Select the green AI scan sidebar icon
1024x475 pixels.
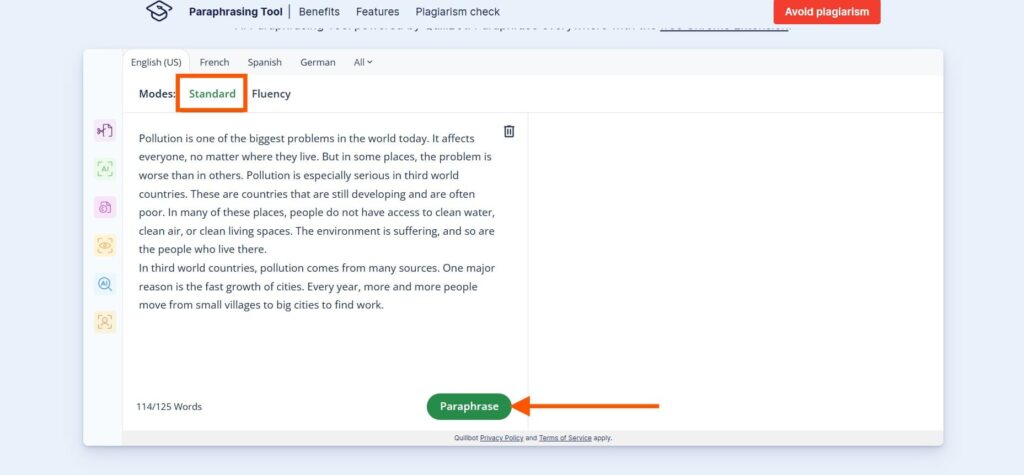point(105,169)
